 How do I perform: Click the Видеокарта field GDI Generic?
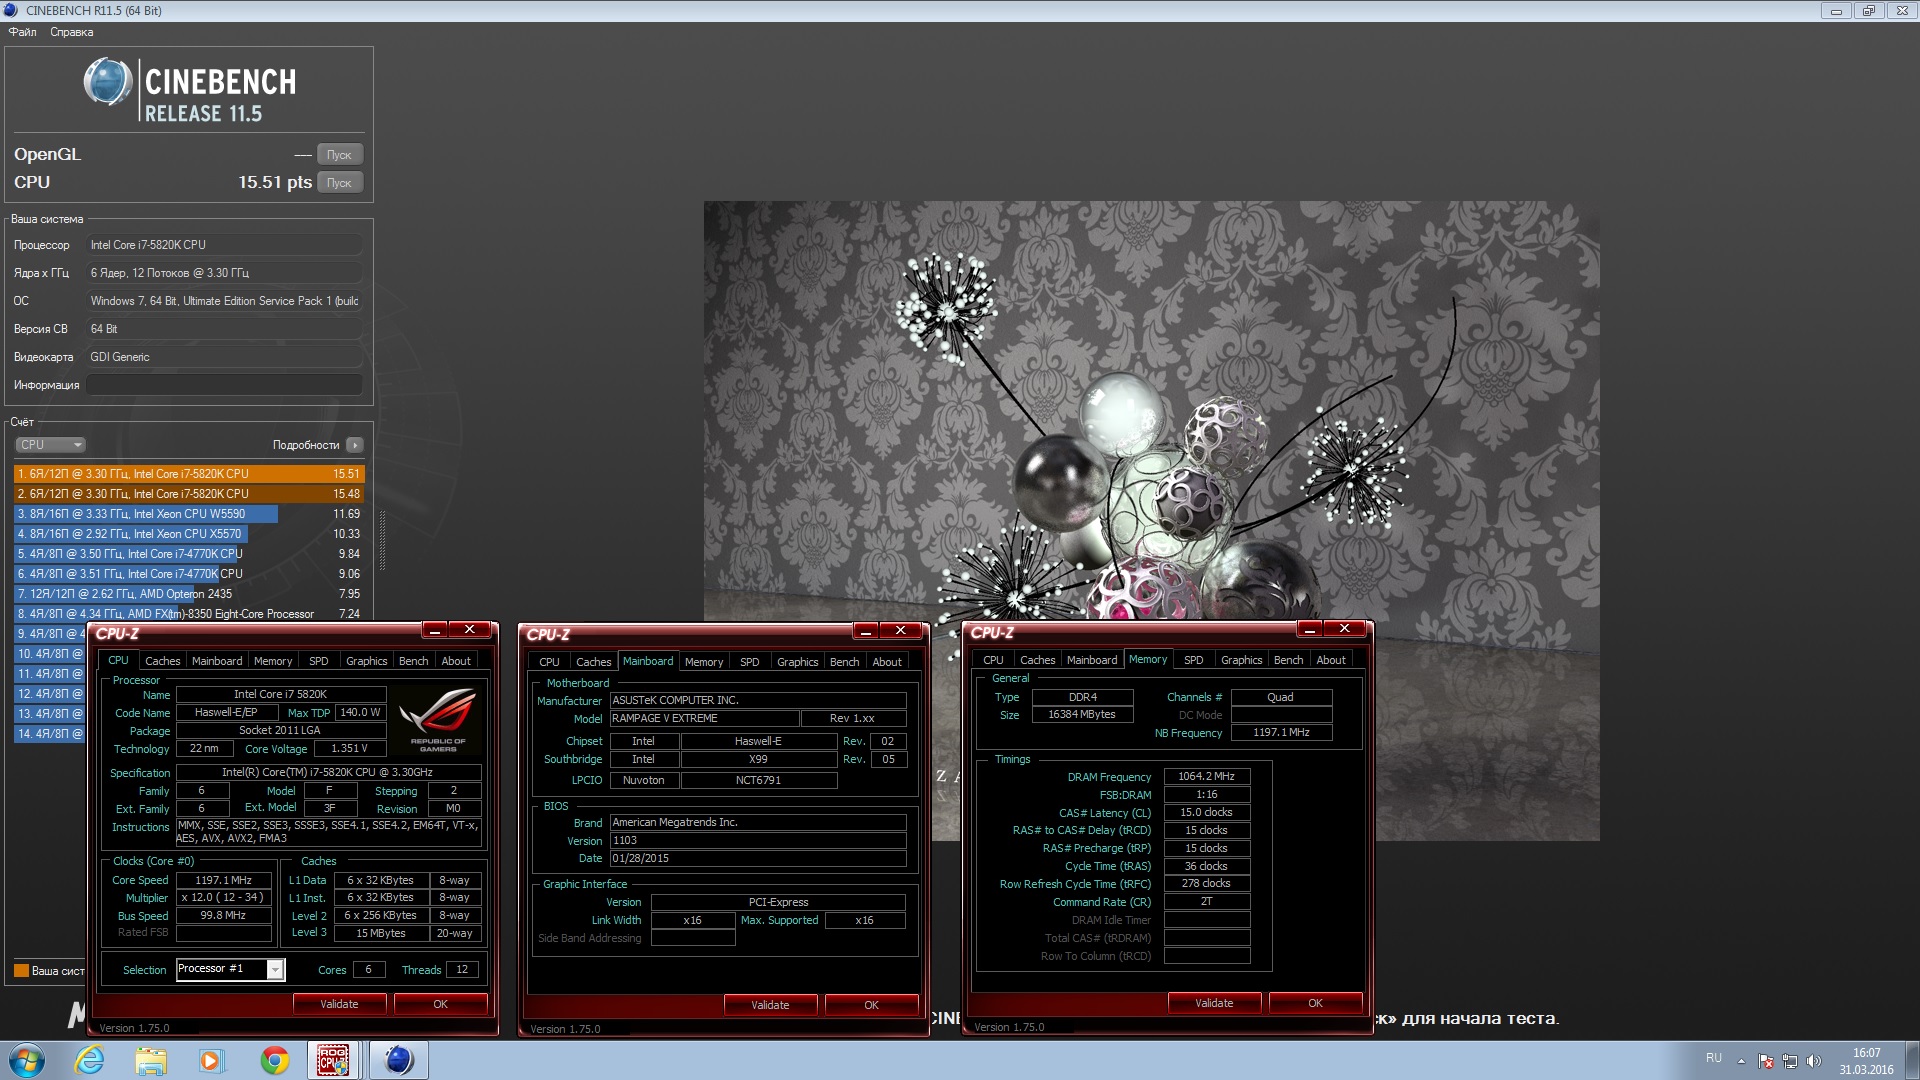[224, 357]
